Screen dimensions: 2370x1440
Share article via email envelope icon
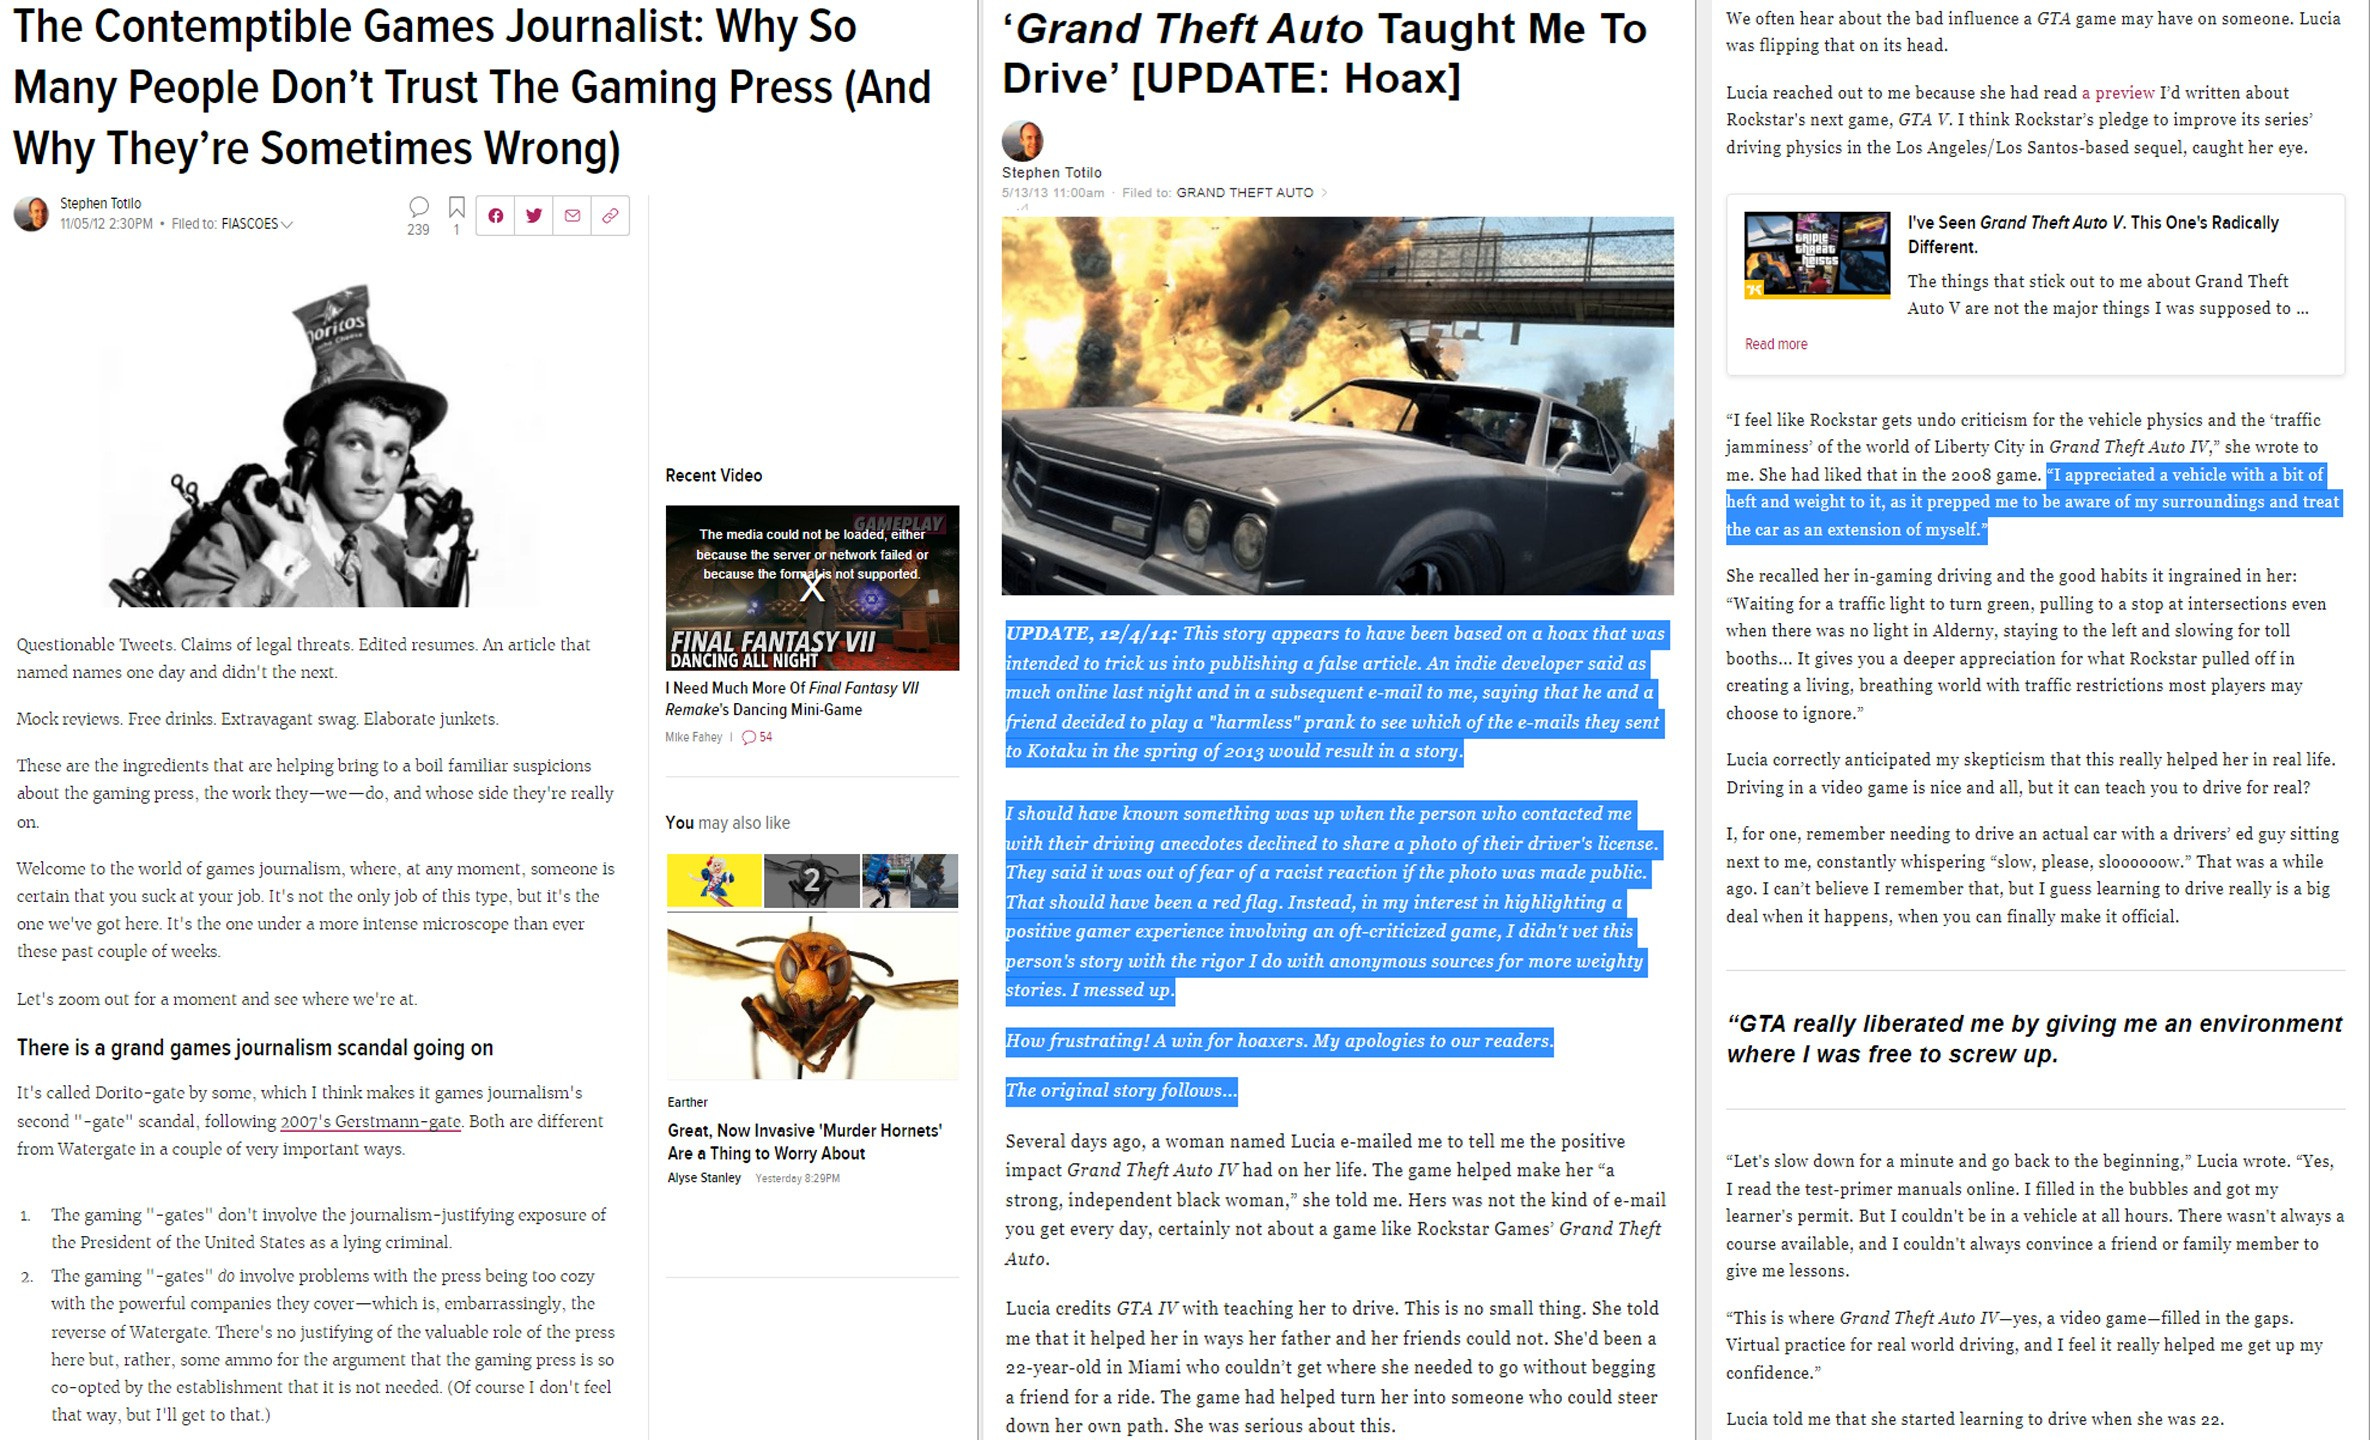pos(572,215)
